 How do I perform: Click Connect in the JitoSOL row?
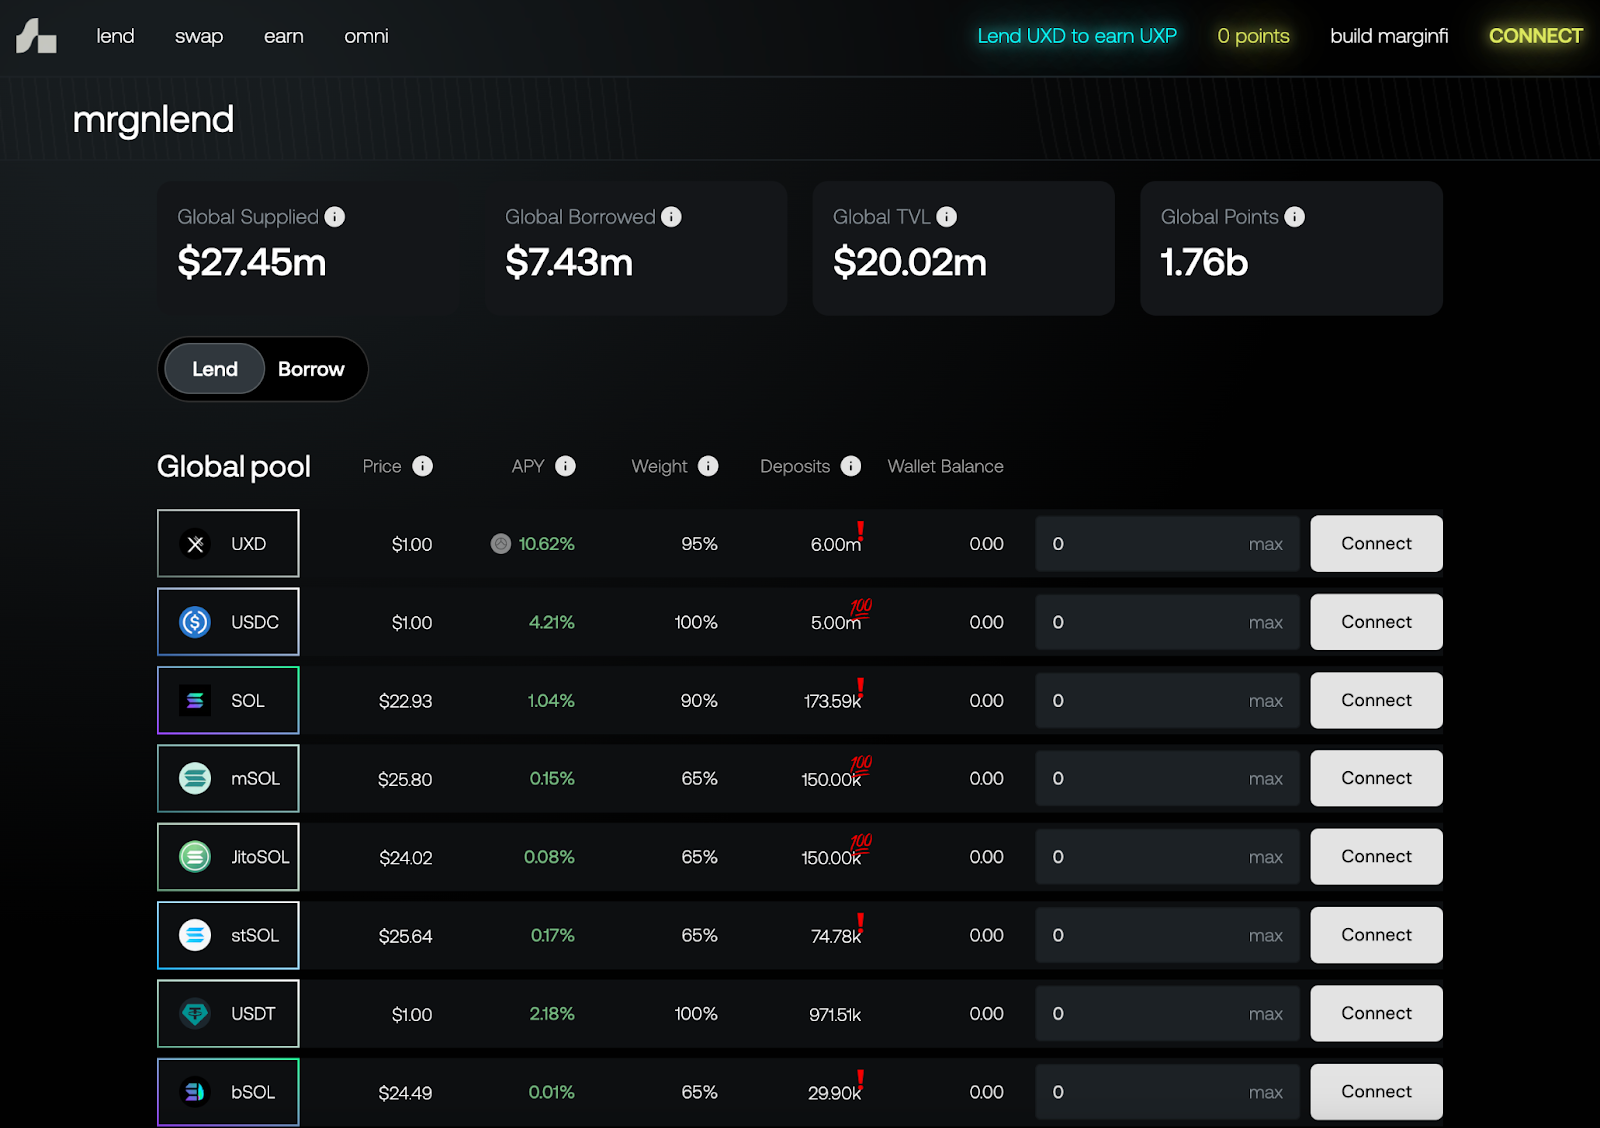coord(1376,857)
